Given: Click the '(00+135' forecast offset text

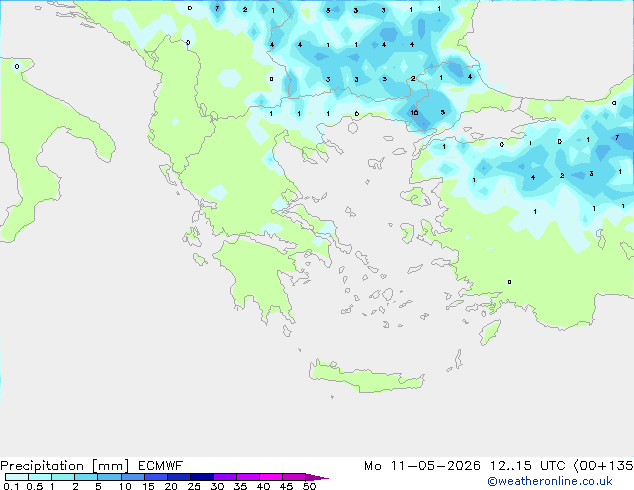Looking at the screenshot, I should pyautogui.click(x=604, y=466).
